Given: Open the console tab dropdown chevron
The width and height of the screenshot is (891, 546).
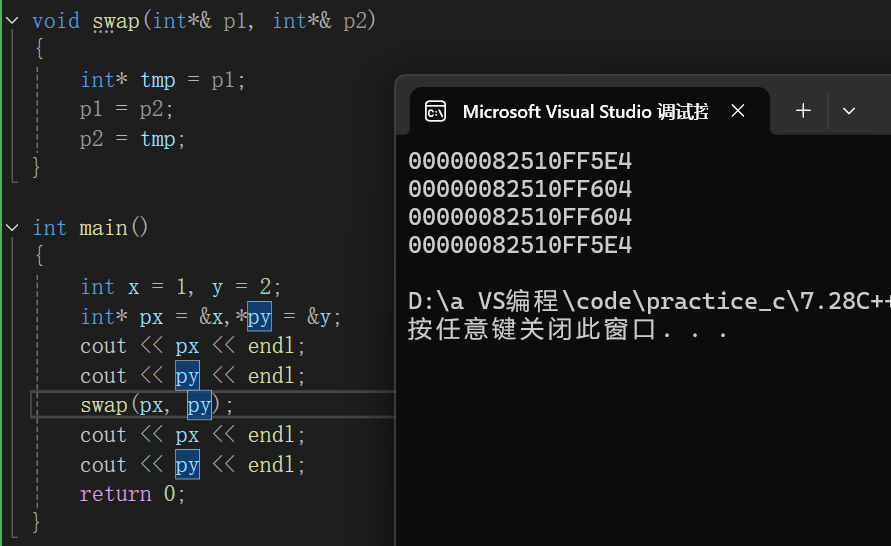Looking at the screenshot, I should pos(848,111).
